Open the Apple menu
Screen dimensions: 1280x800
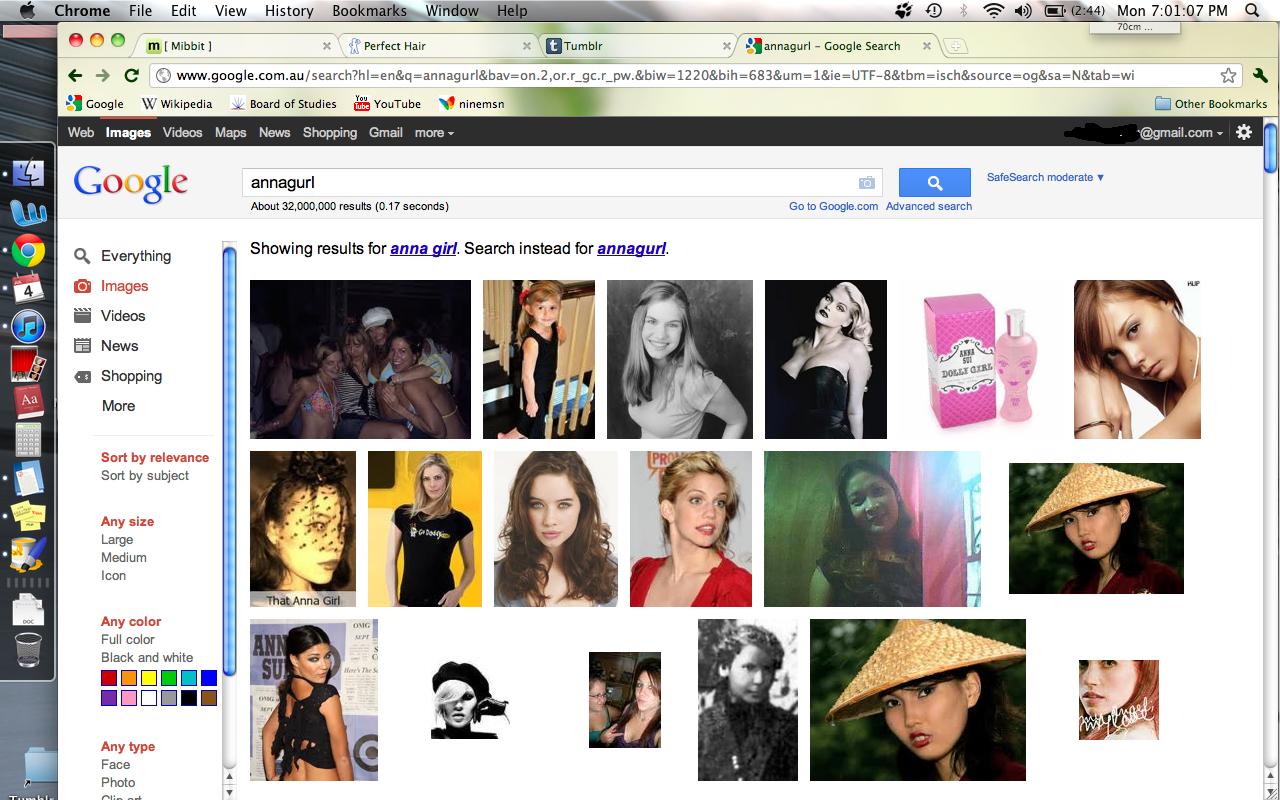pos(27,11)
